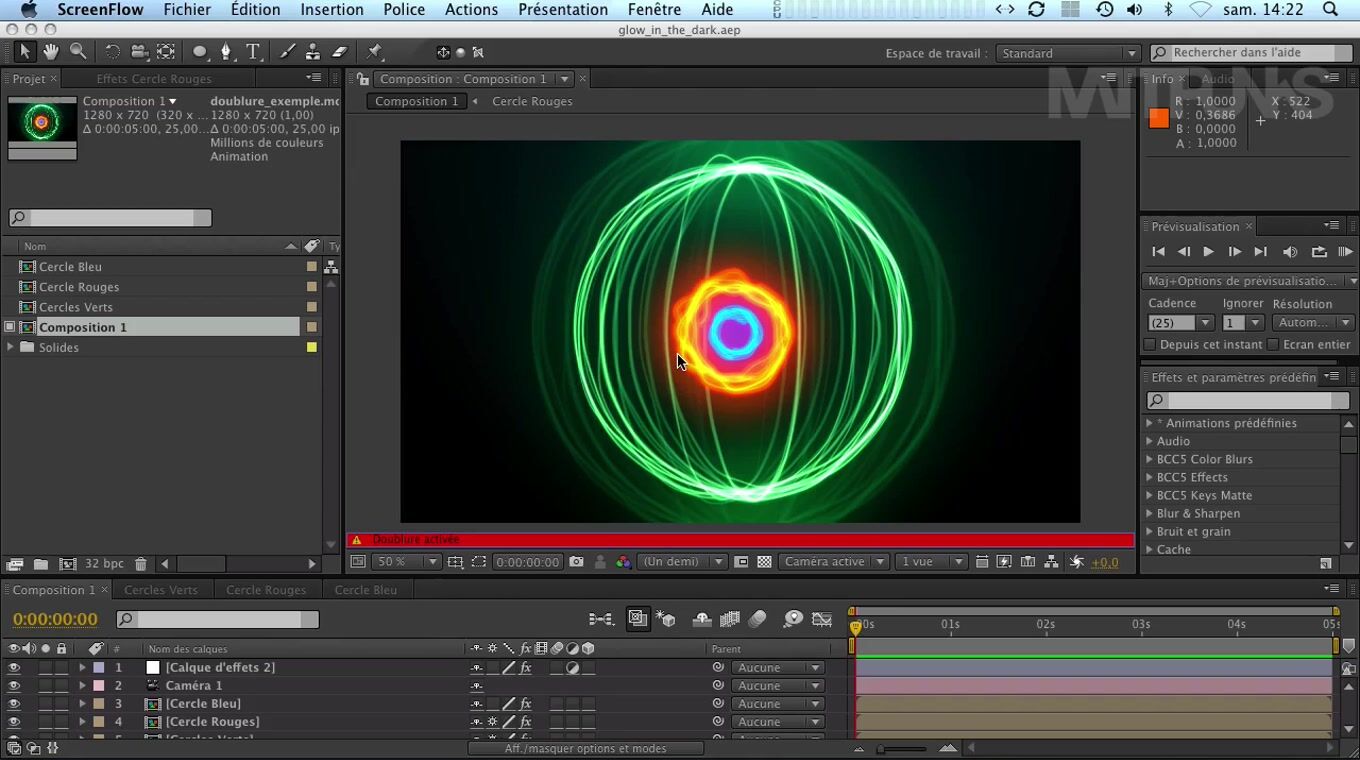Expand the Solides folder

pyautogui.click(x=11, y=347)
